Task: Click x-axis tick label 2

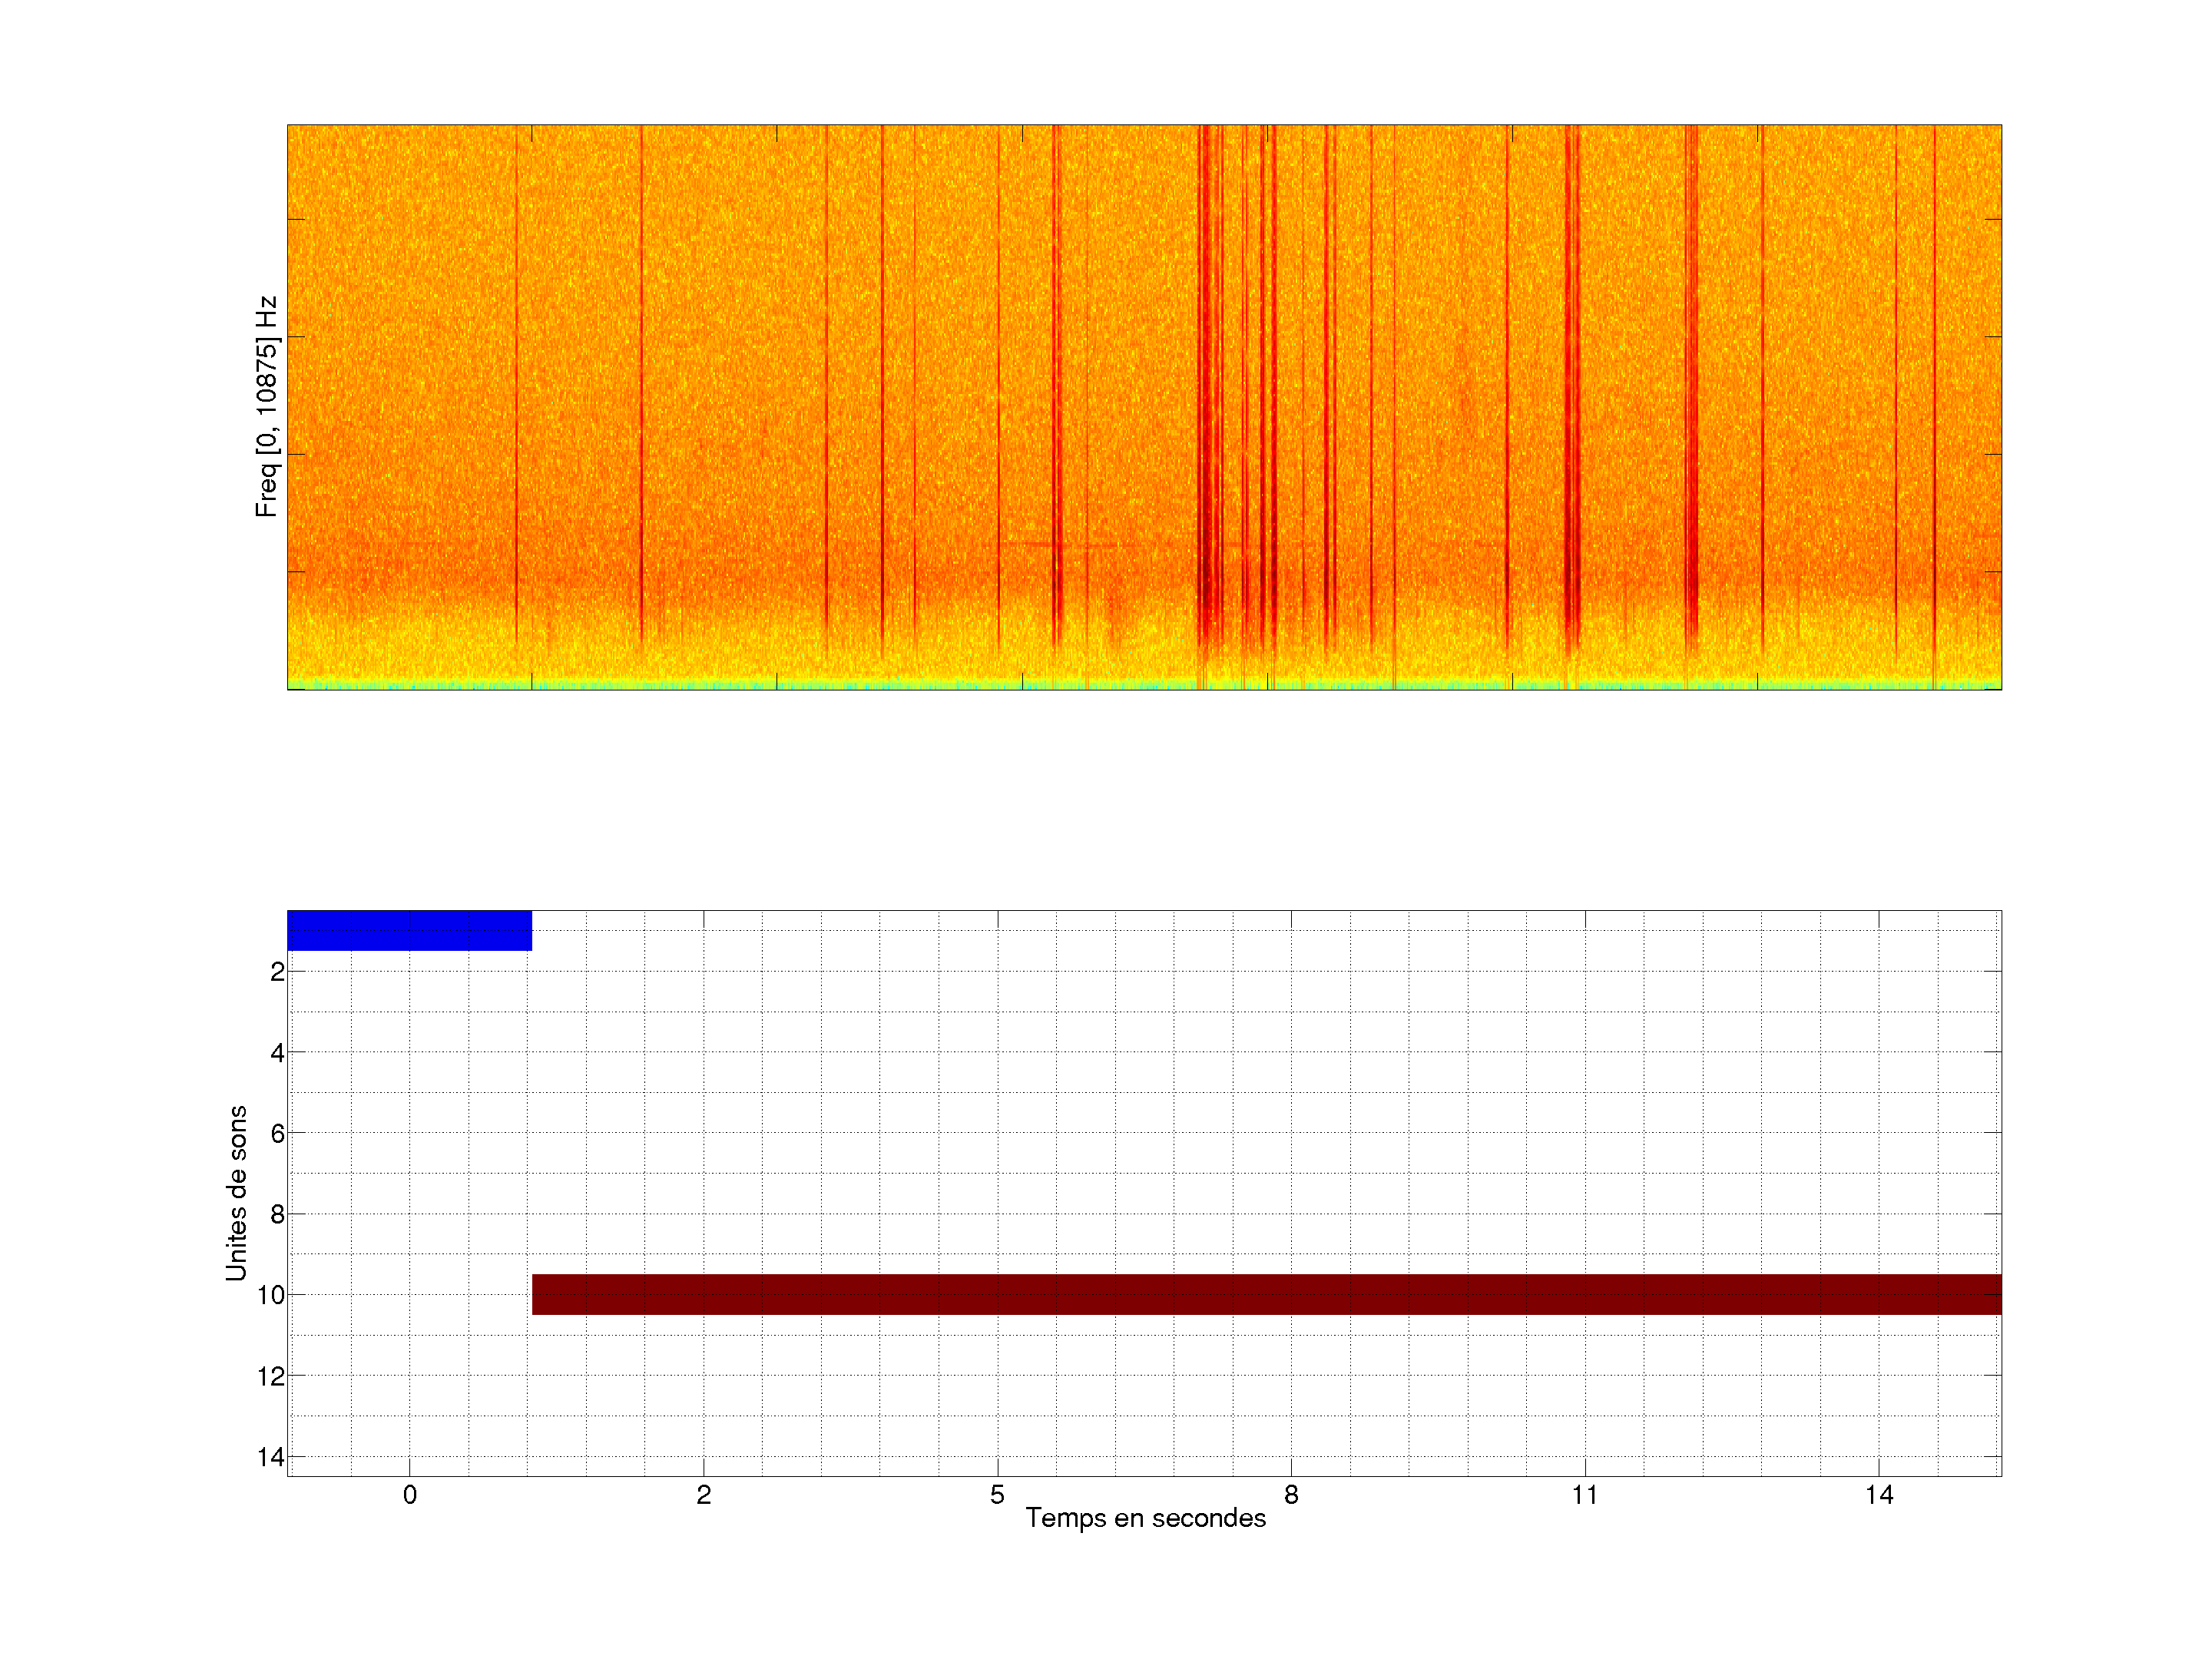Action: pyautogui.click(x=704, y=1495)
